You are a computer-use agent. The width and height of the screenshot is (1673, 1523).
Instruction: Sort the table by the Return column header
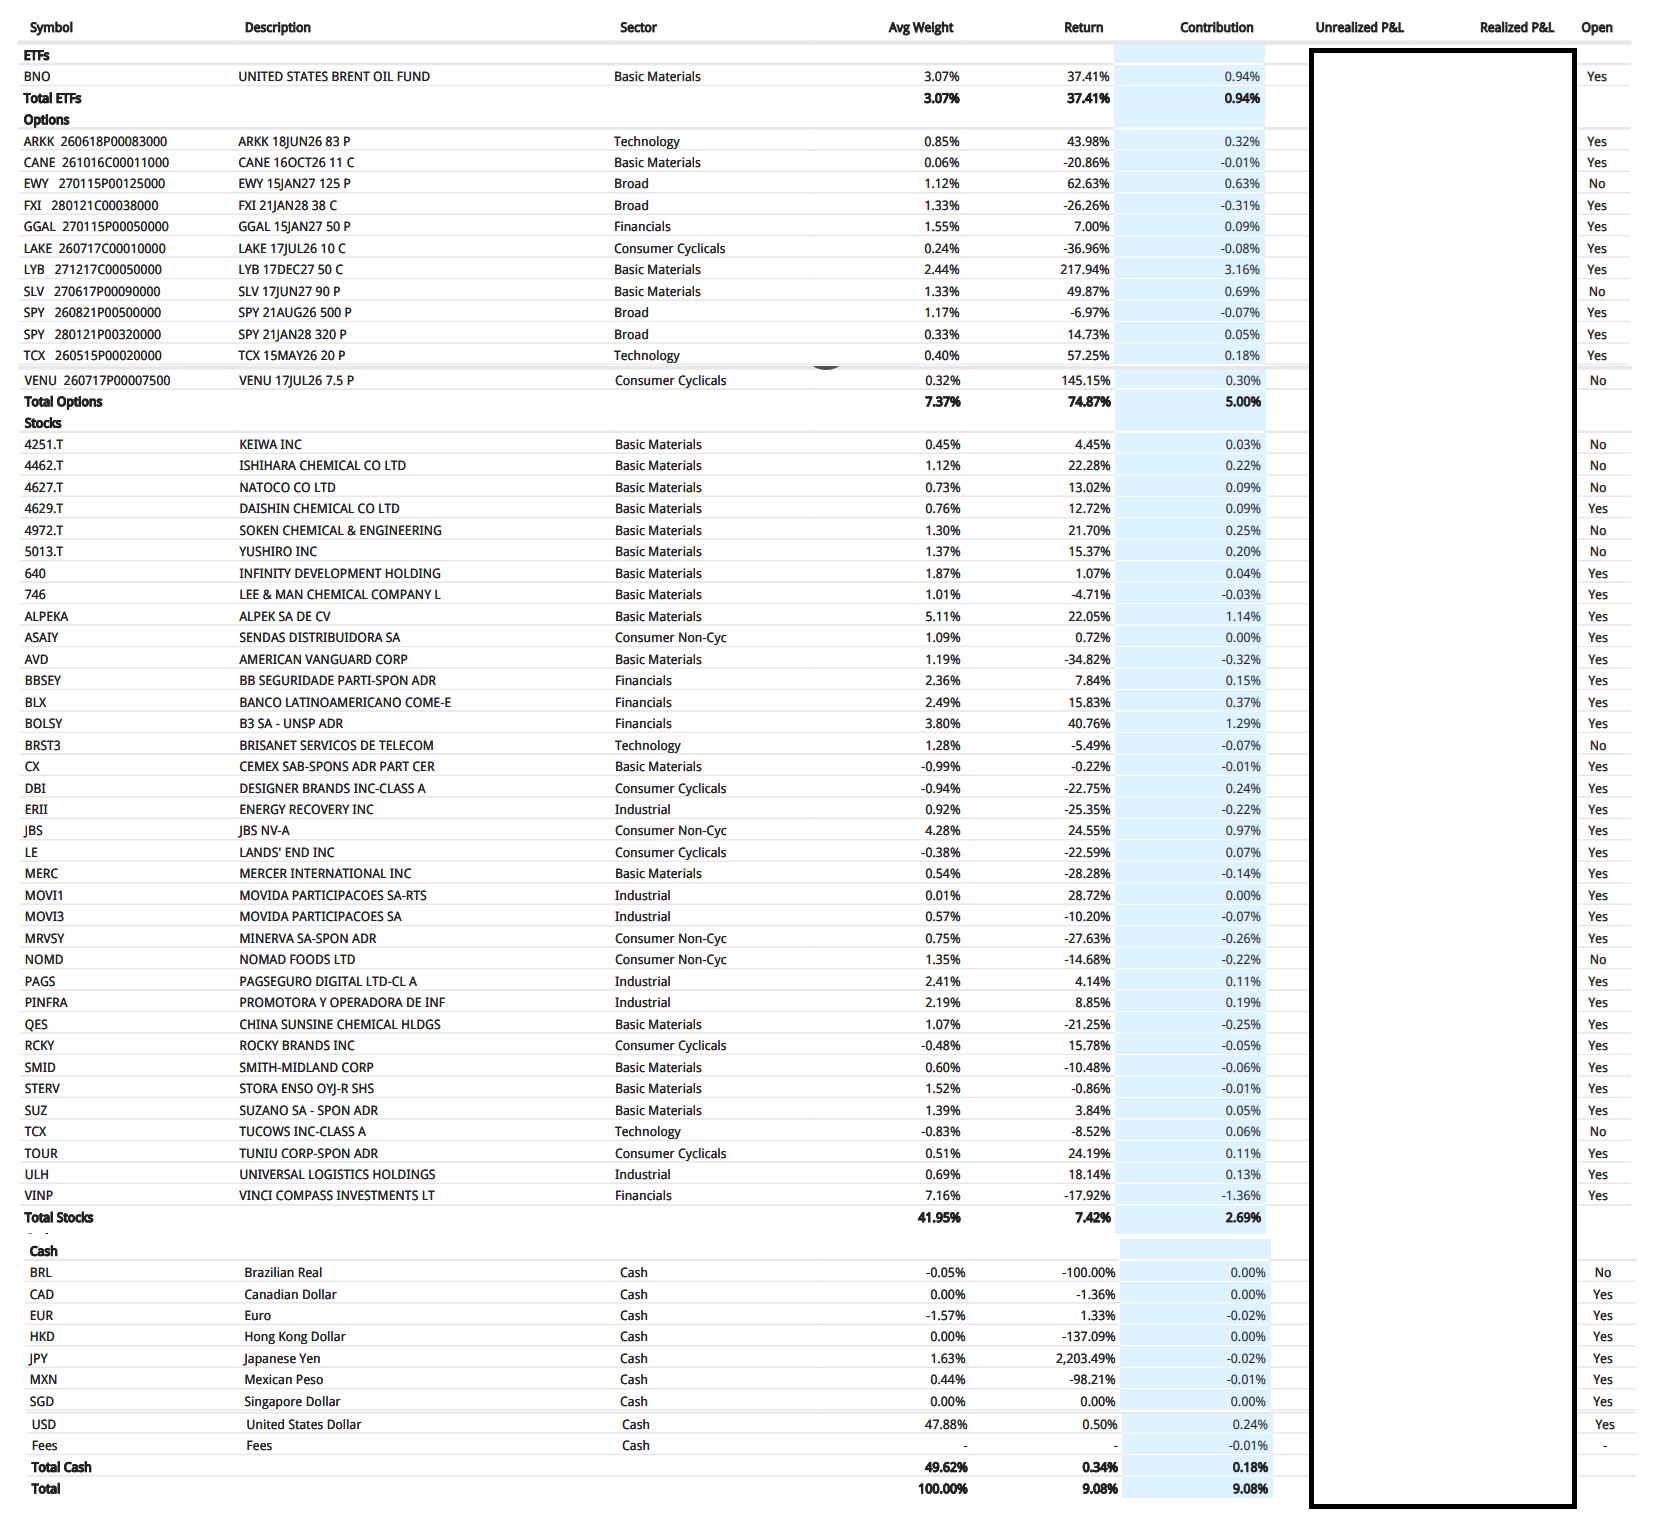1083,28
